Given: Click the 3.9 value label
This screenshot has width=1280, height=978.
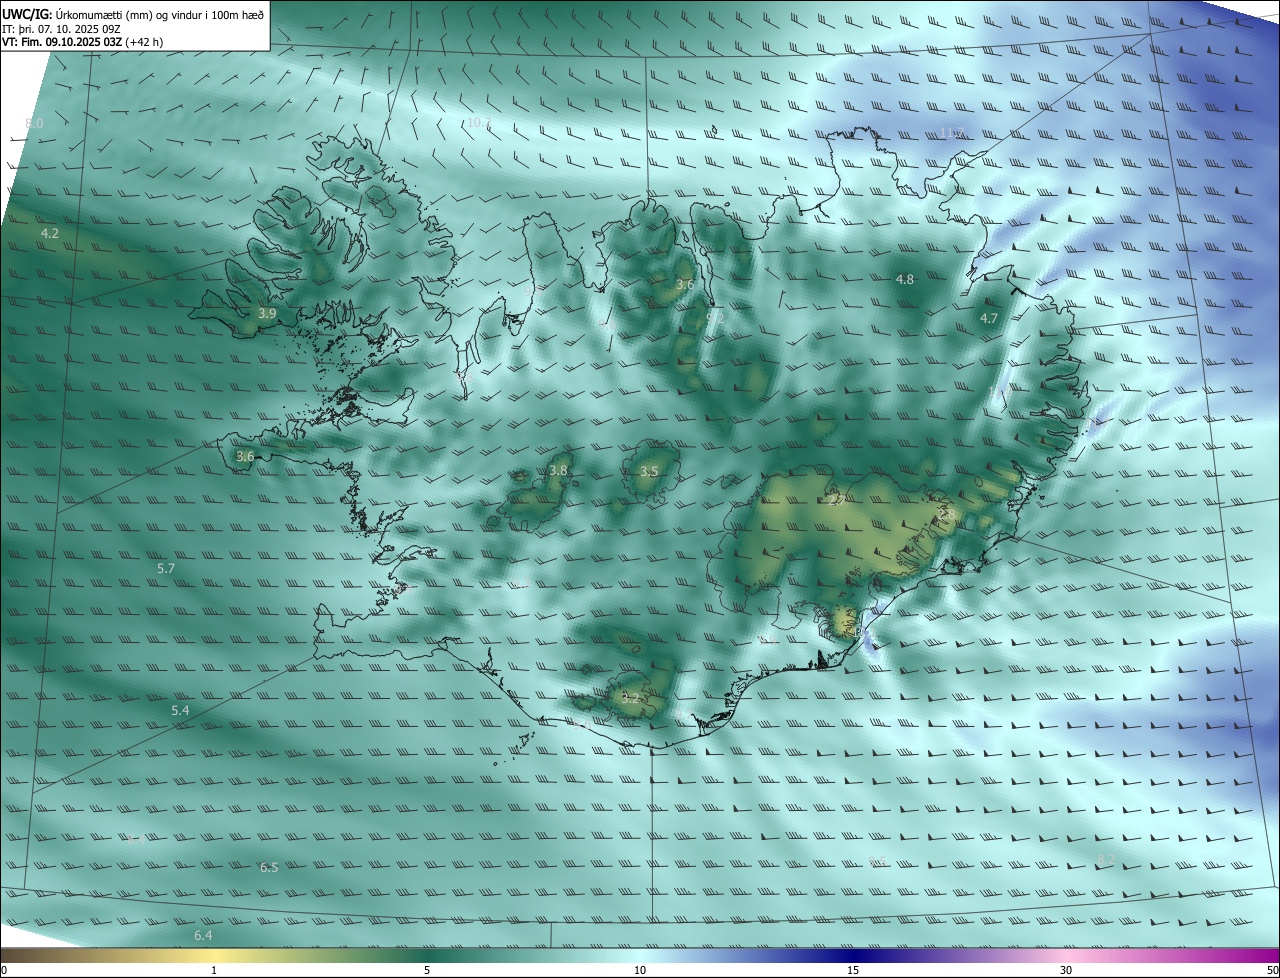Looking at the screenshot, I should click(267, 313).
